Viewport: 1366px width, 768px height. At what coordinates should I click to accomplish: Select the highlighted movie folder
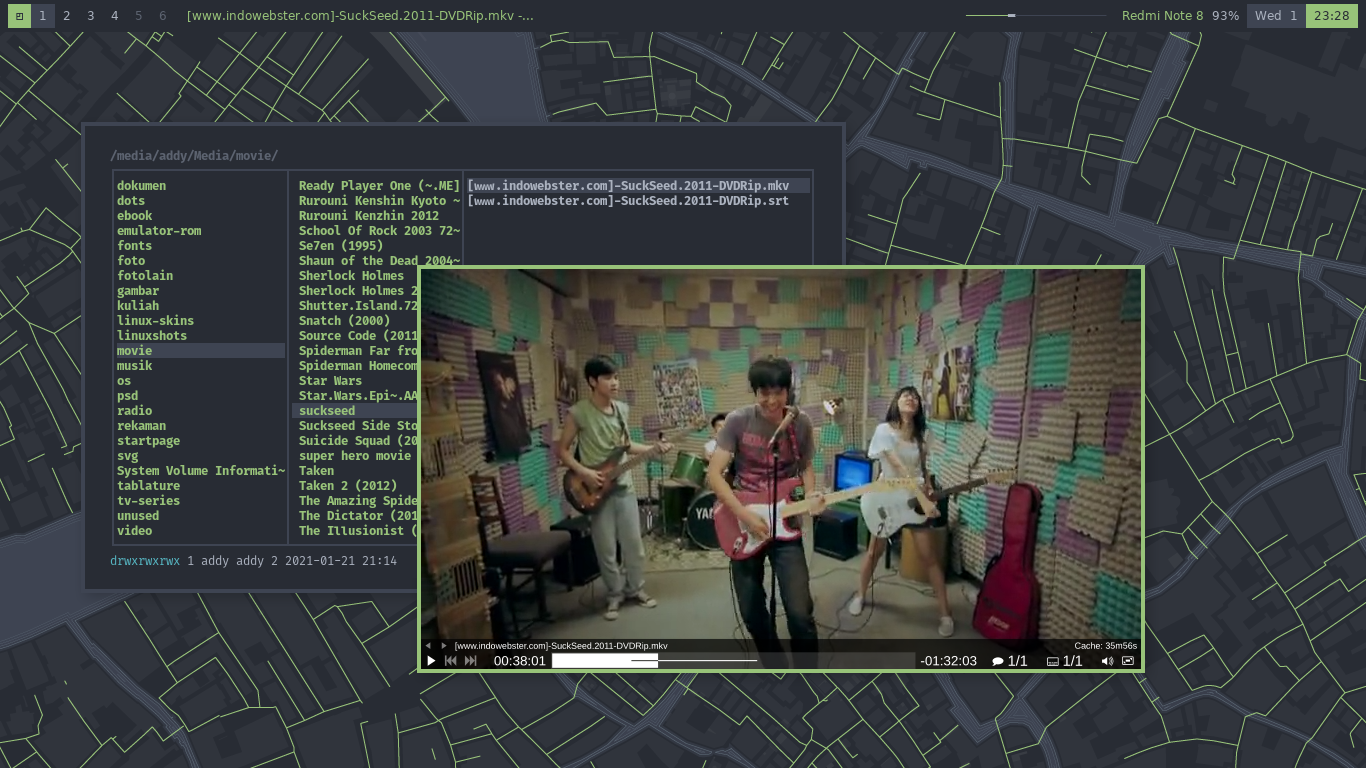coord(200,351)
